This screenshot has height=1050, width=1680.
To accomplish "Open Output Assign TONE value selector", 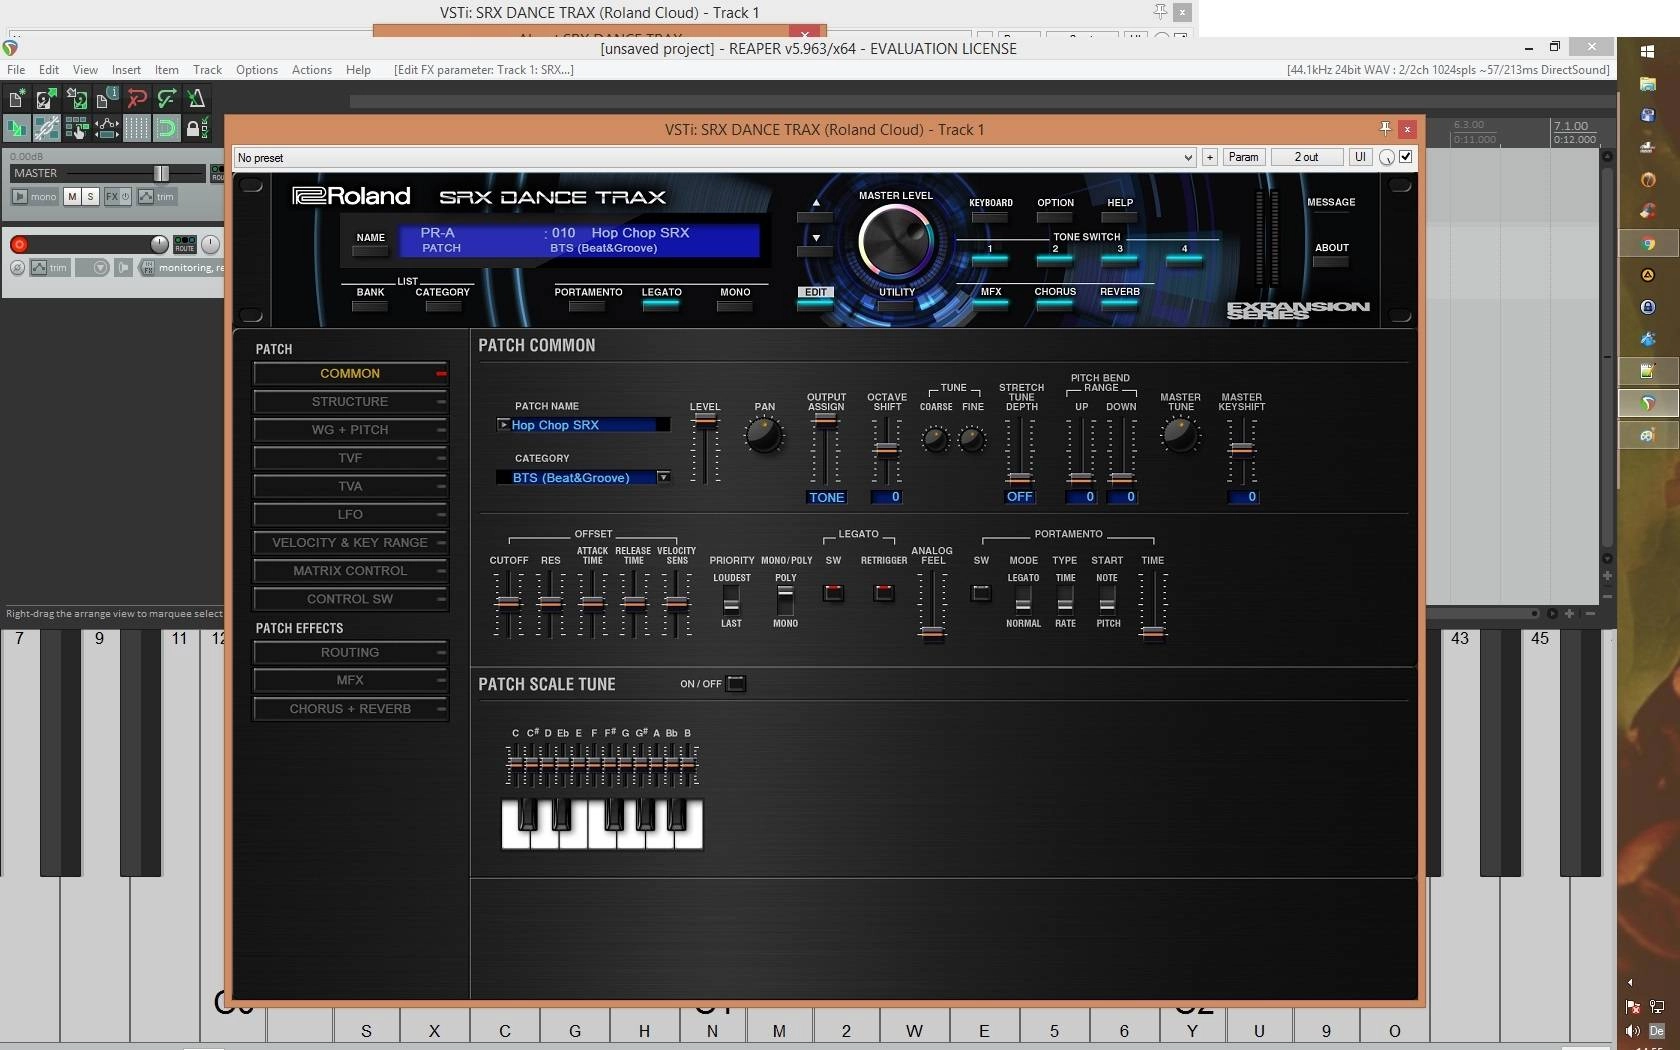I will [826, 497].
